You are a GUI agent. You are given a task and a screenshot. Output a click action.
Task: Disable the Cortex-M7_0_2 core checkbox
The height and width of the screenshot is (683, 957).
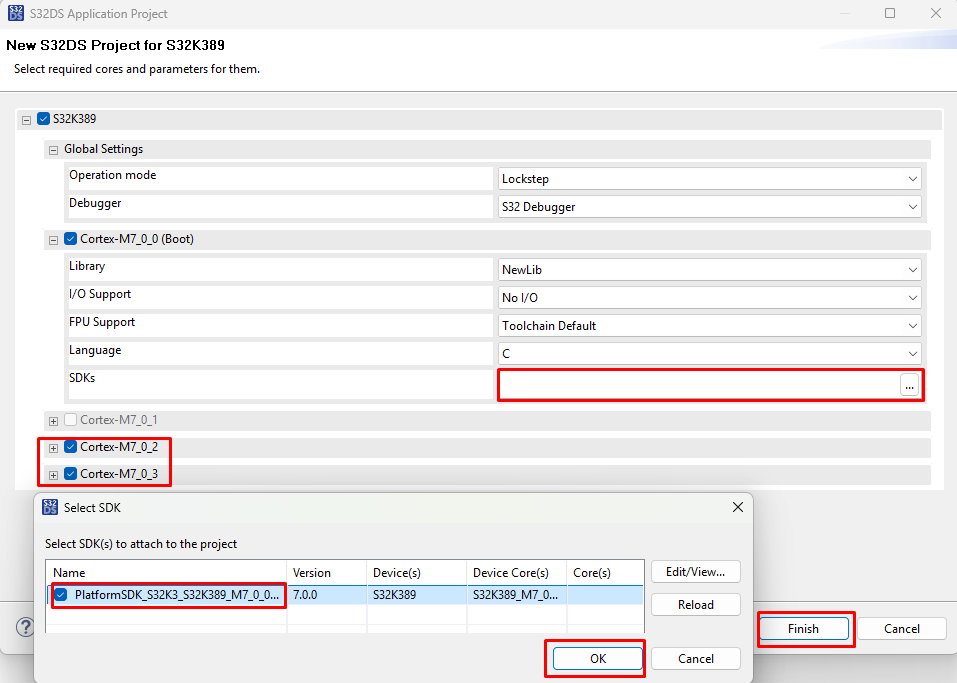tap(70, 447)
